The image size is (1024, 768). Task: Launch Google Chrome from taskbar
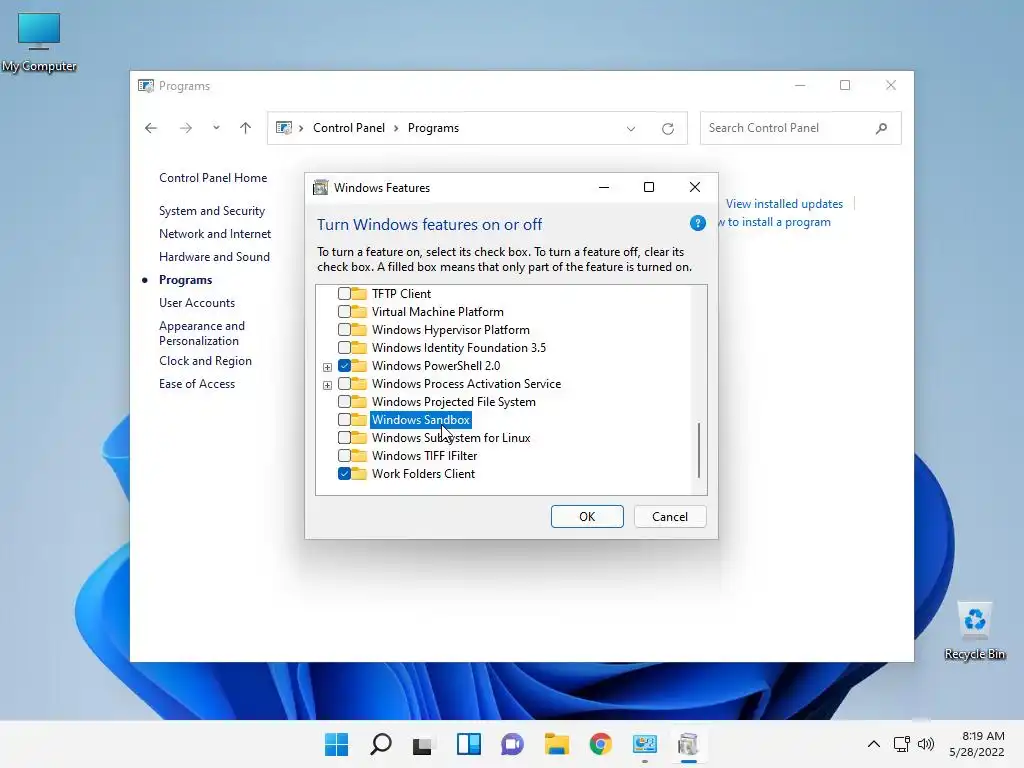tap(600, 744)
